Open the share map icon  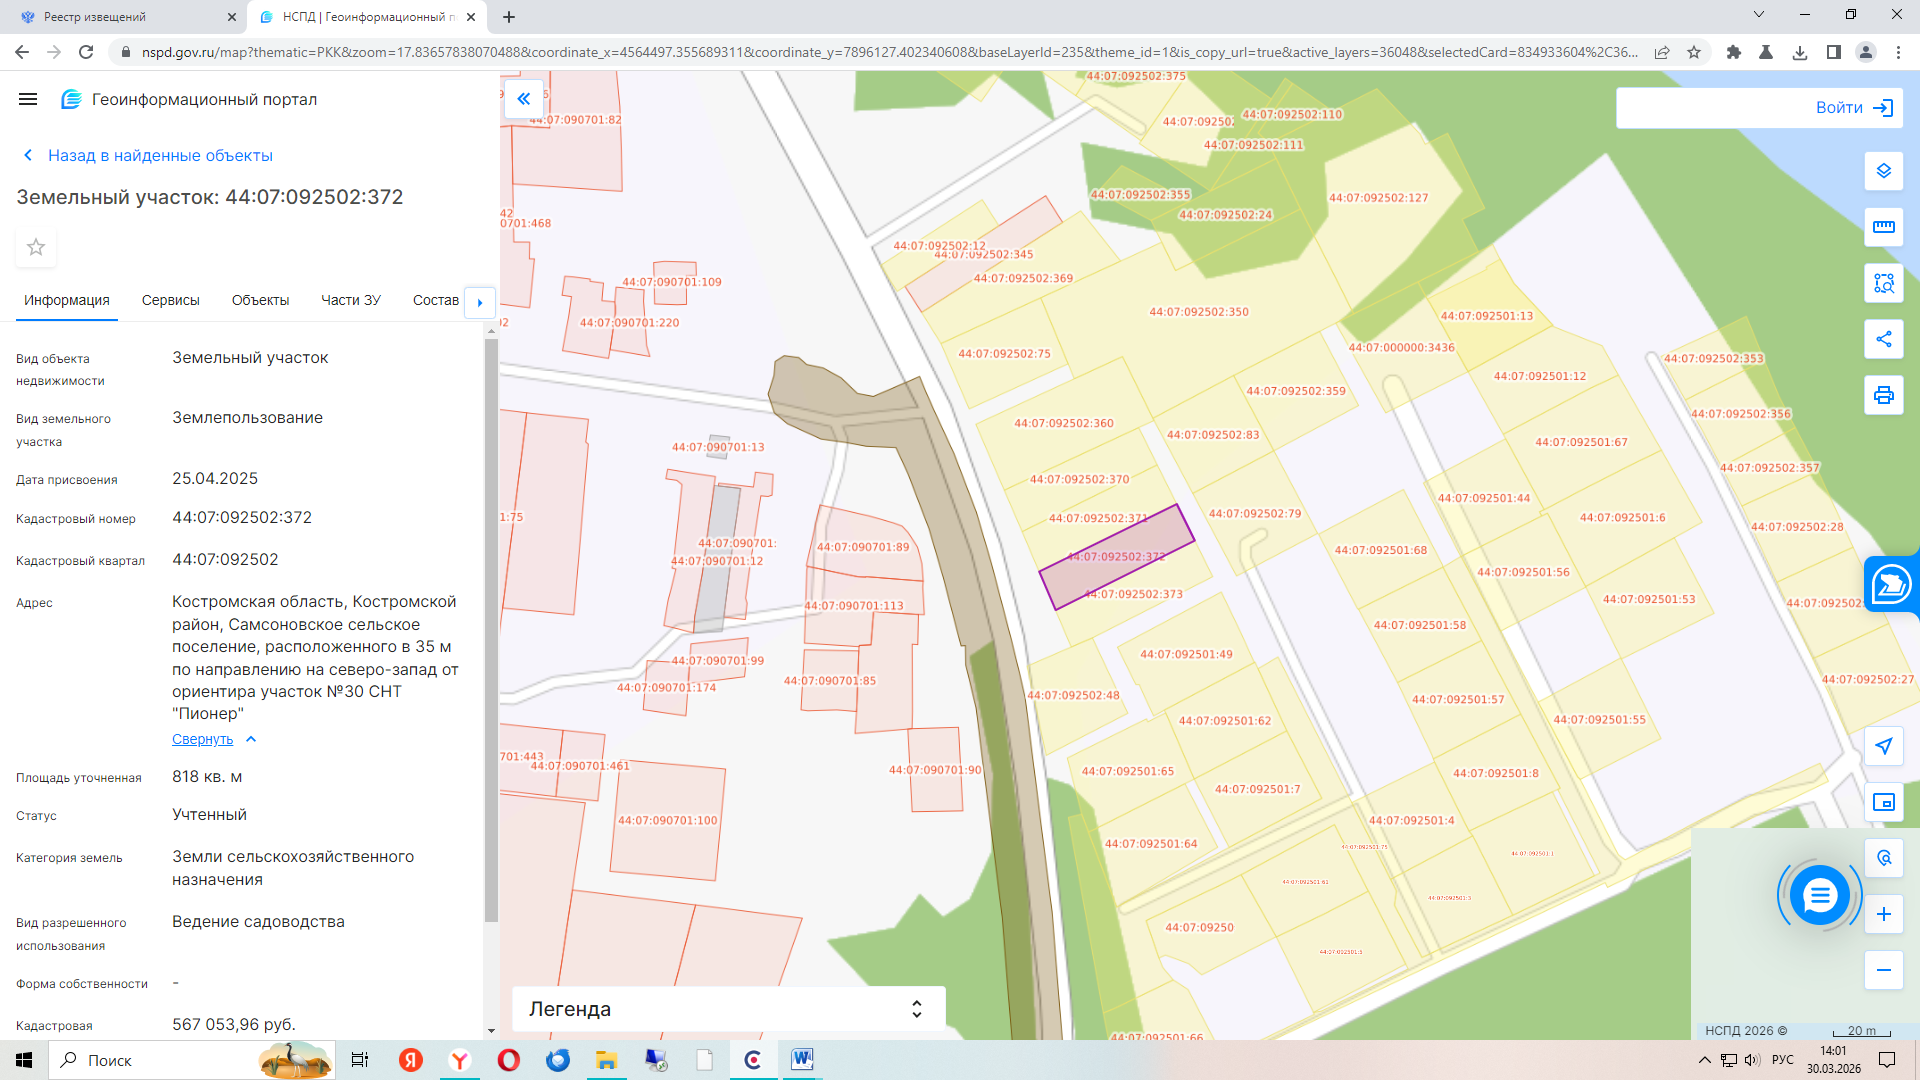tap(1883, 339)
